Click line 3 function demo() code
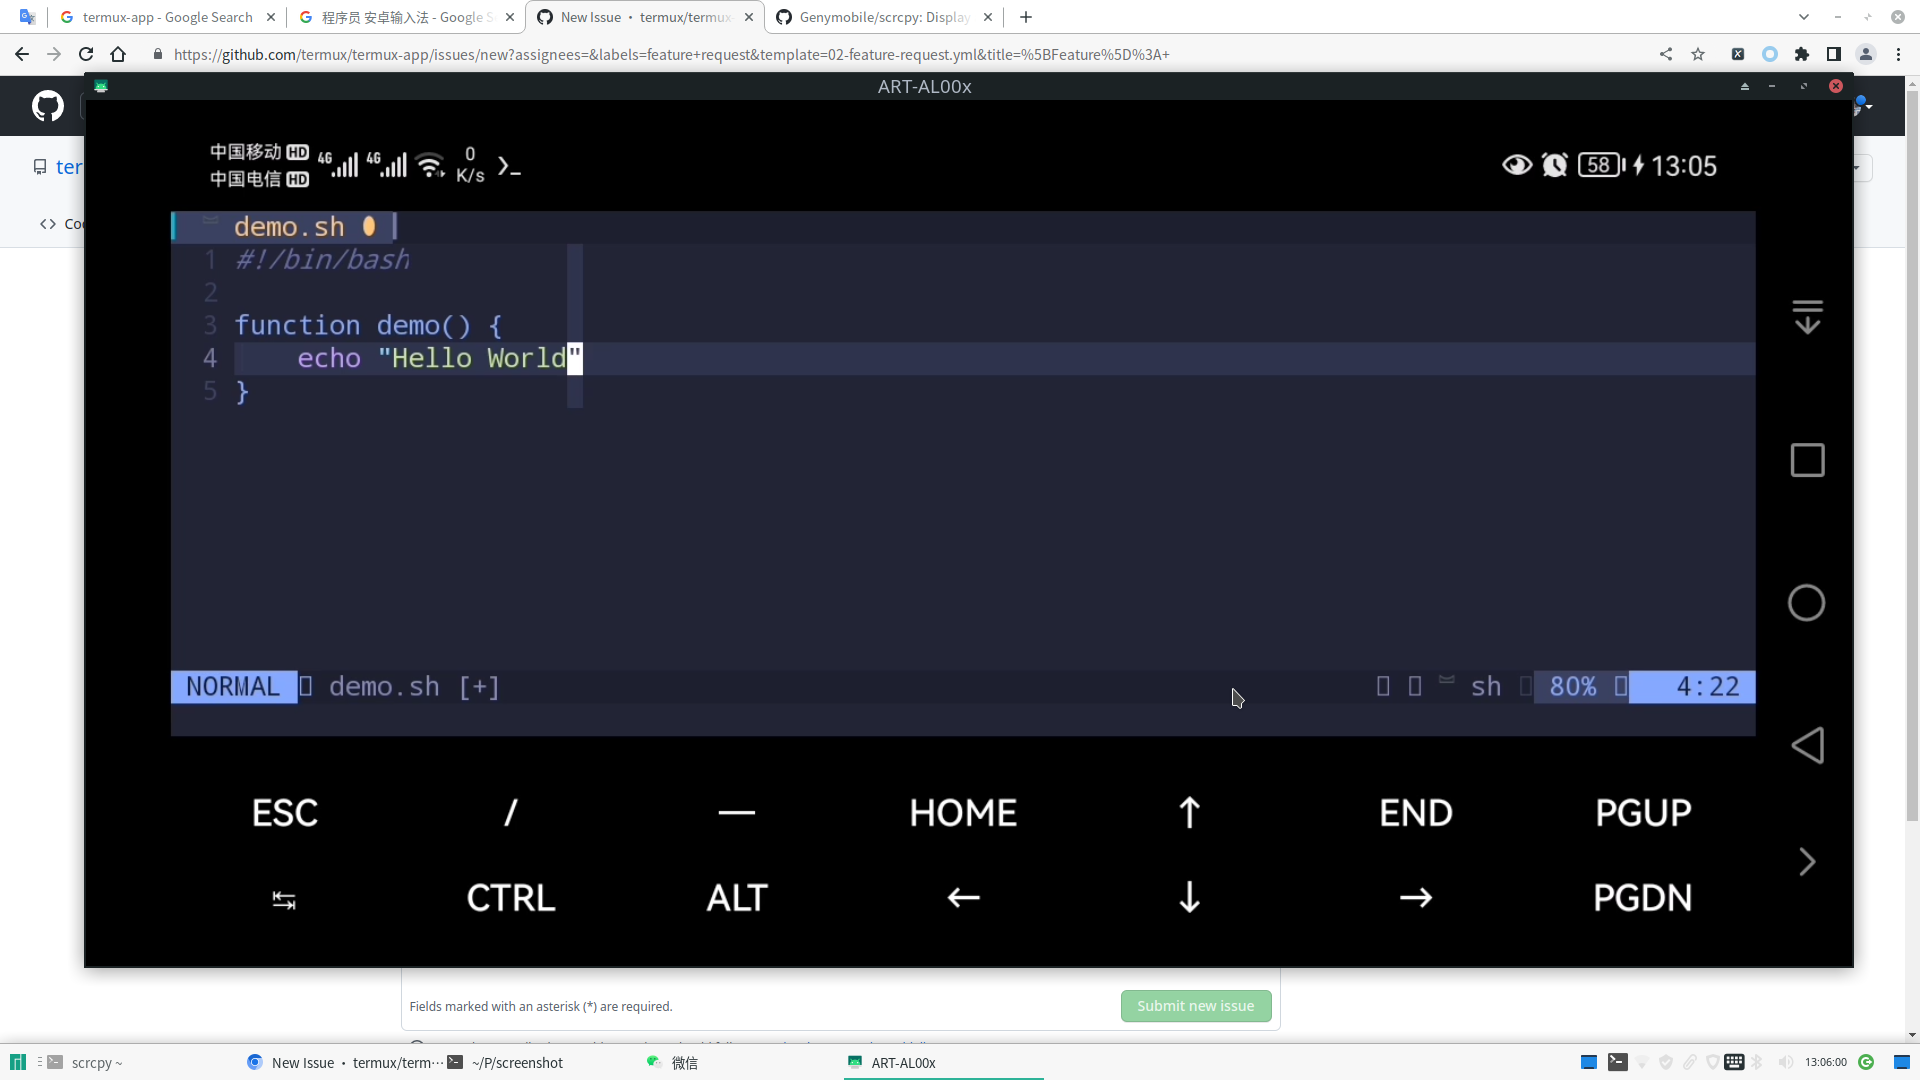 pos(368,325)
